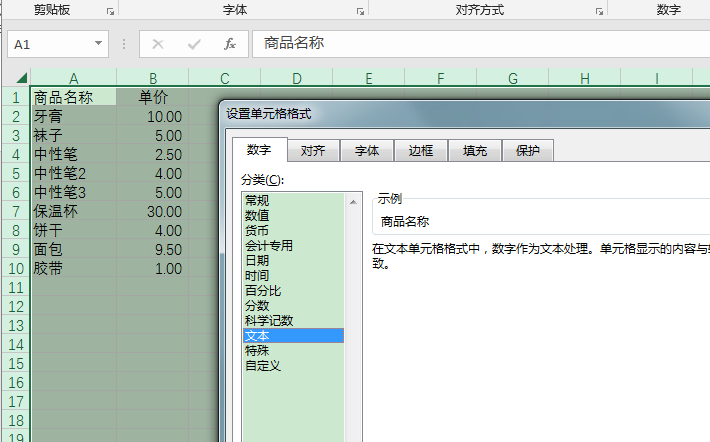
Task: Select the column B header
Action: 152,78
